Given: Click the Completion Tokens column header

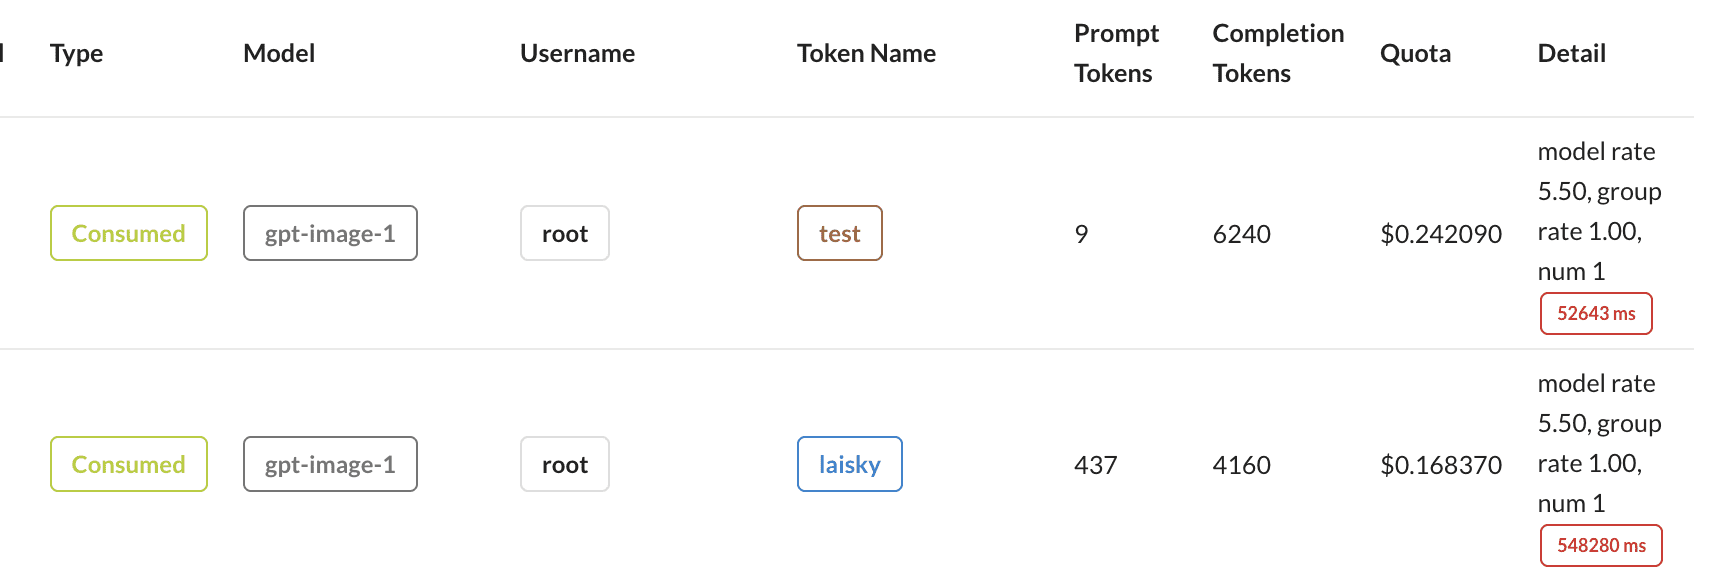Looking at the screenshot, I should pos(1277,54).
